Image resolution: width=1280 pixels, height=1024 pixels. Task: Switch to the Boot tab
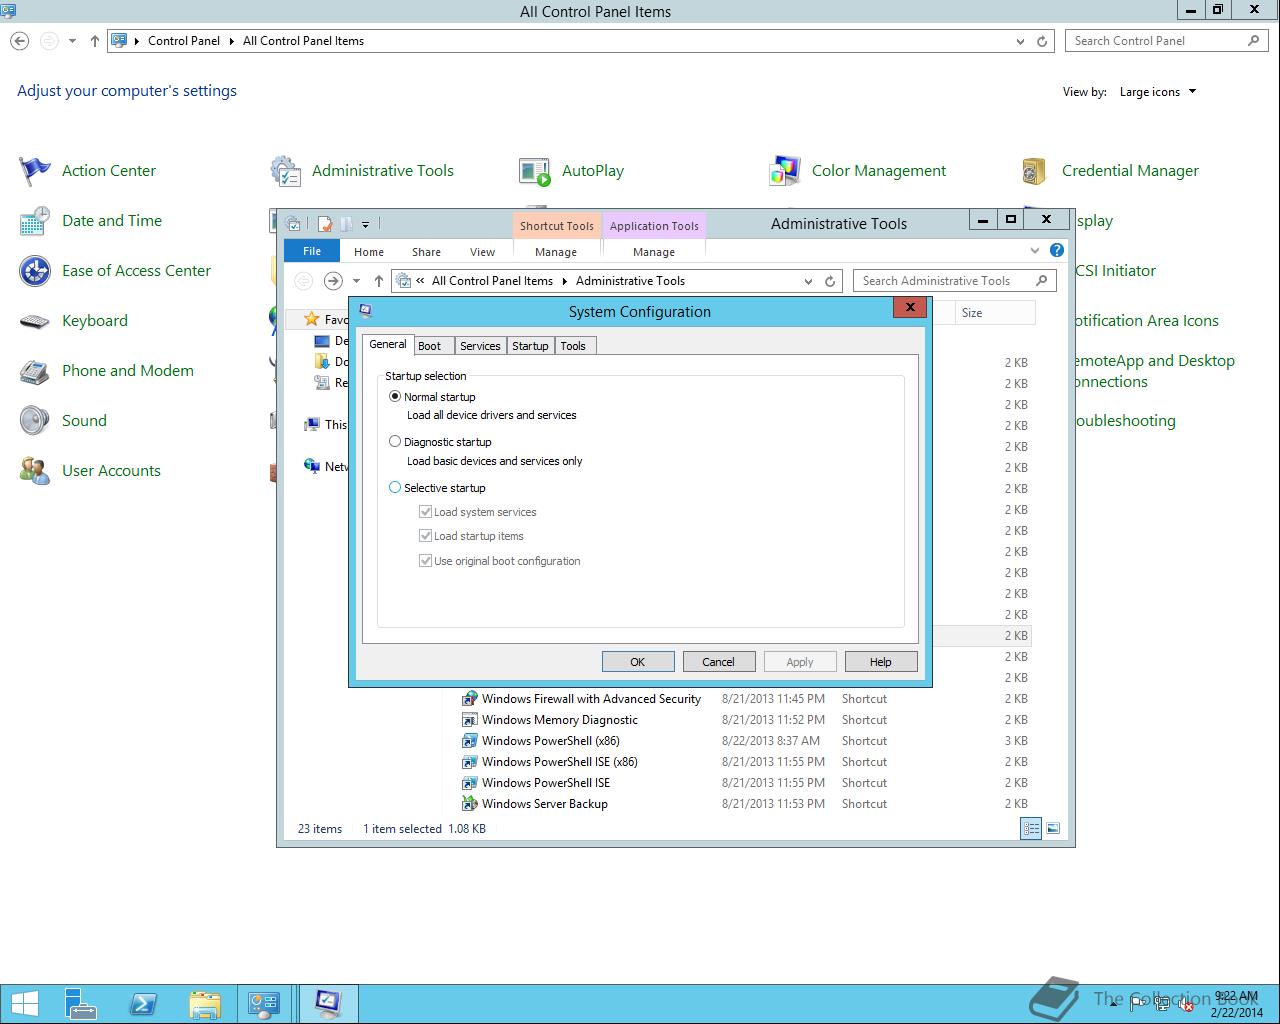click(x=429, y=346)
